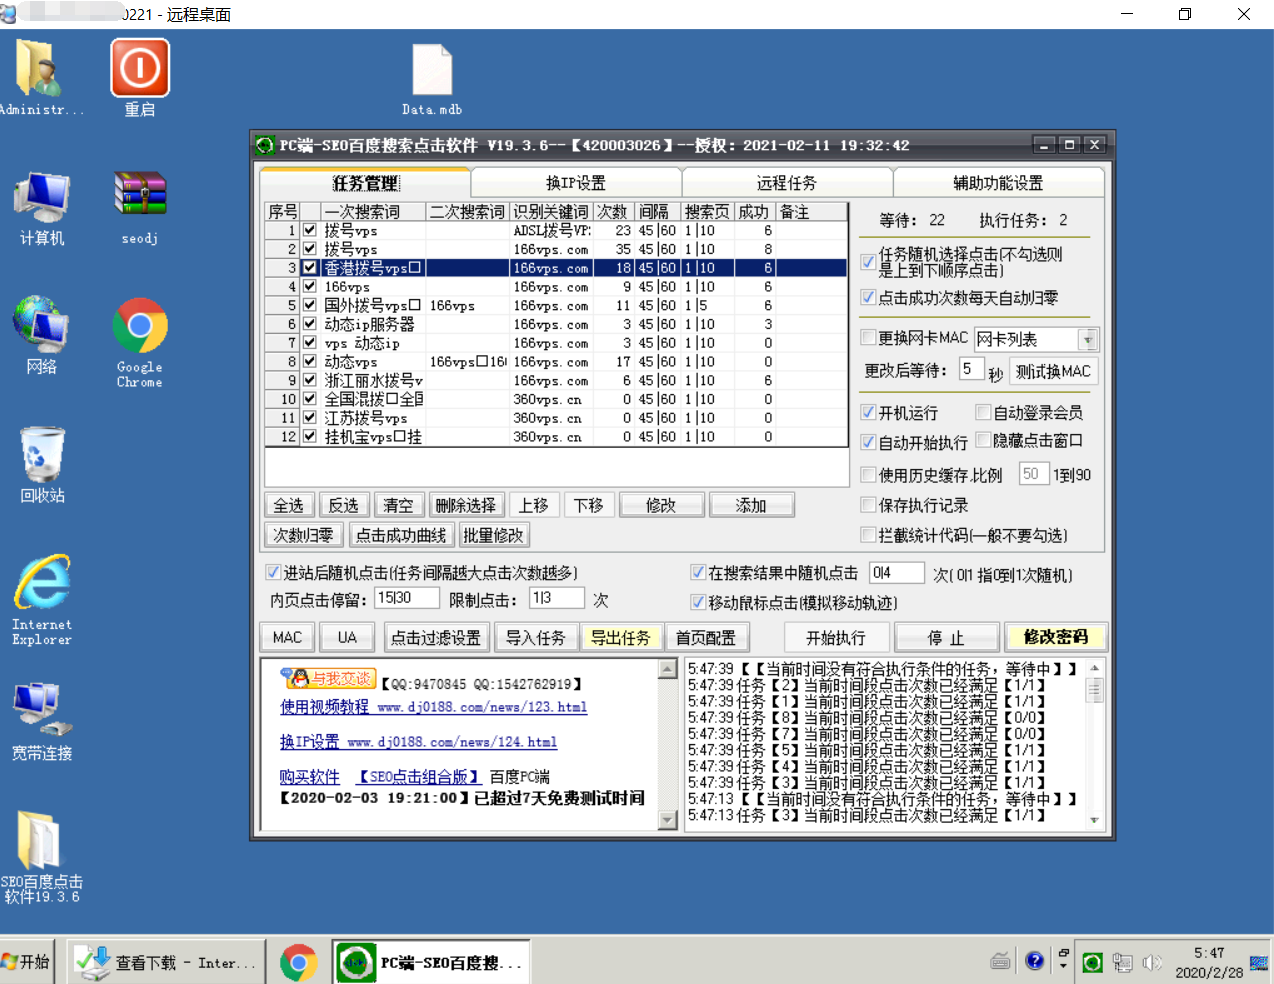This screenshot has width=1274, height=984.
Task: Click the blue help icon in system tray
Action: (1035, 961)
